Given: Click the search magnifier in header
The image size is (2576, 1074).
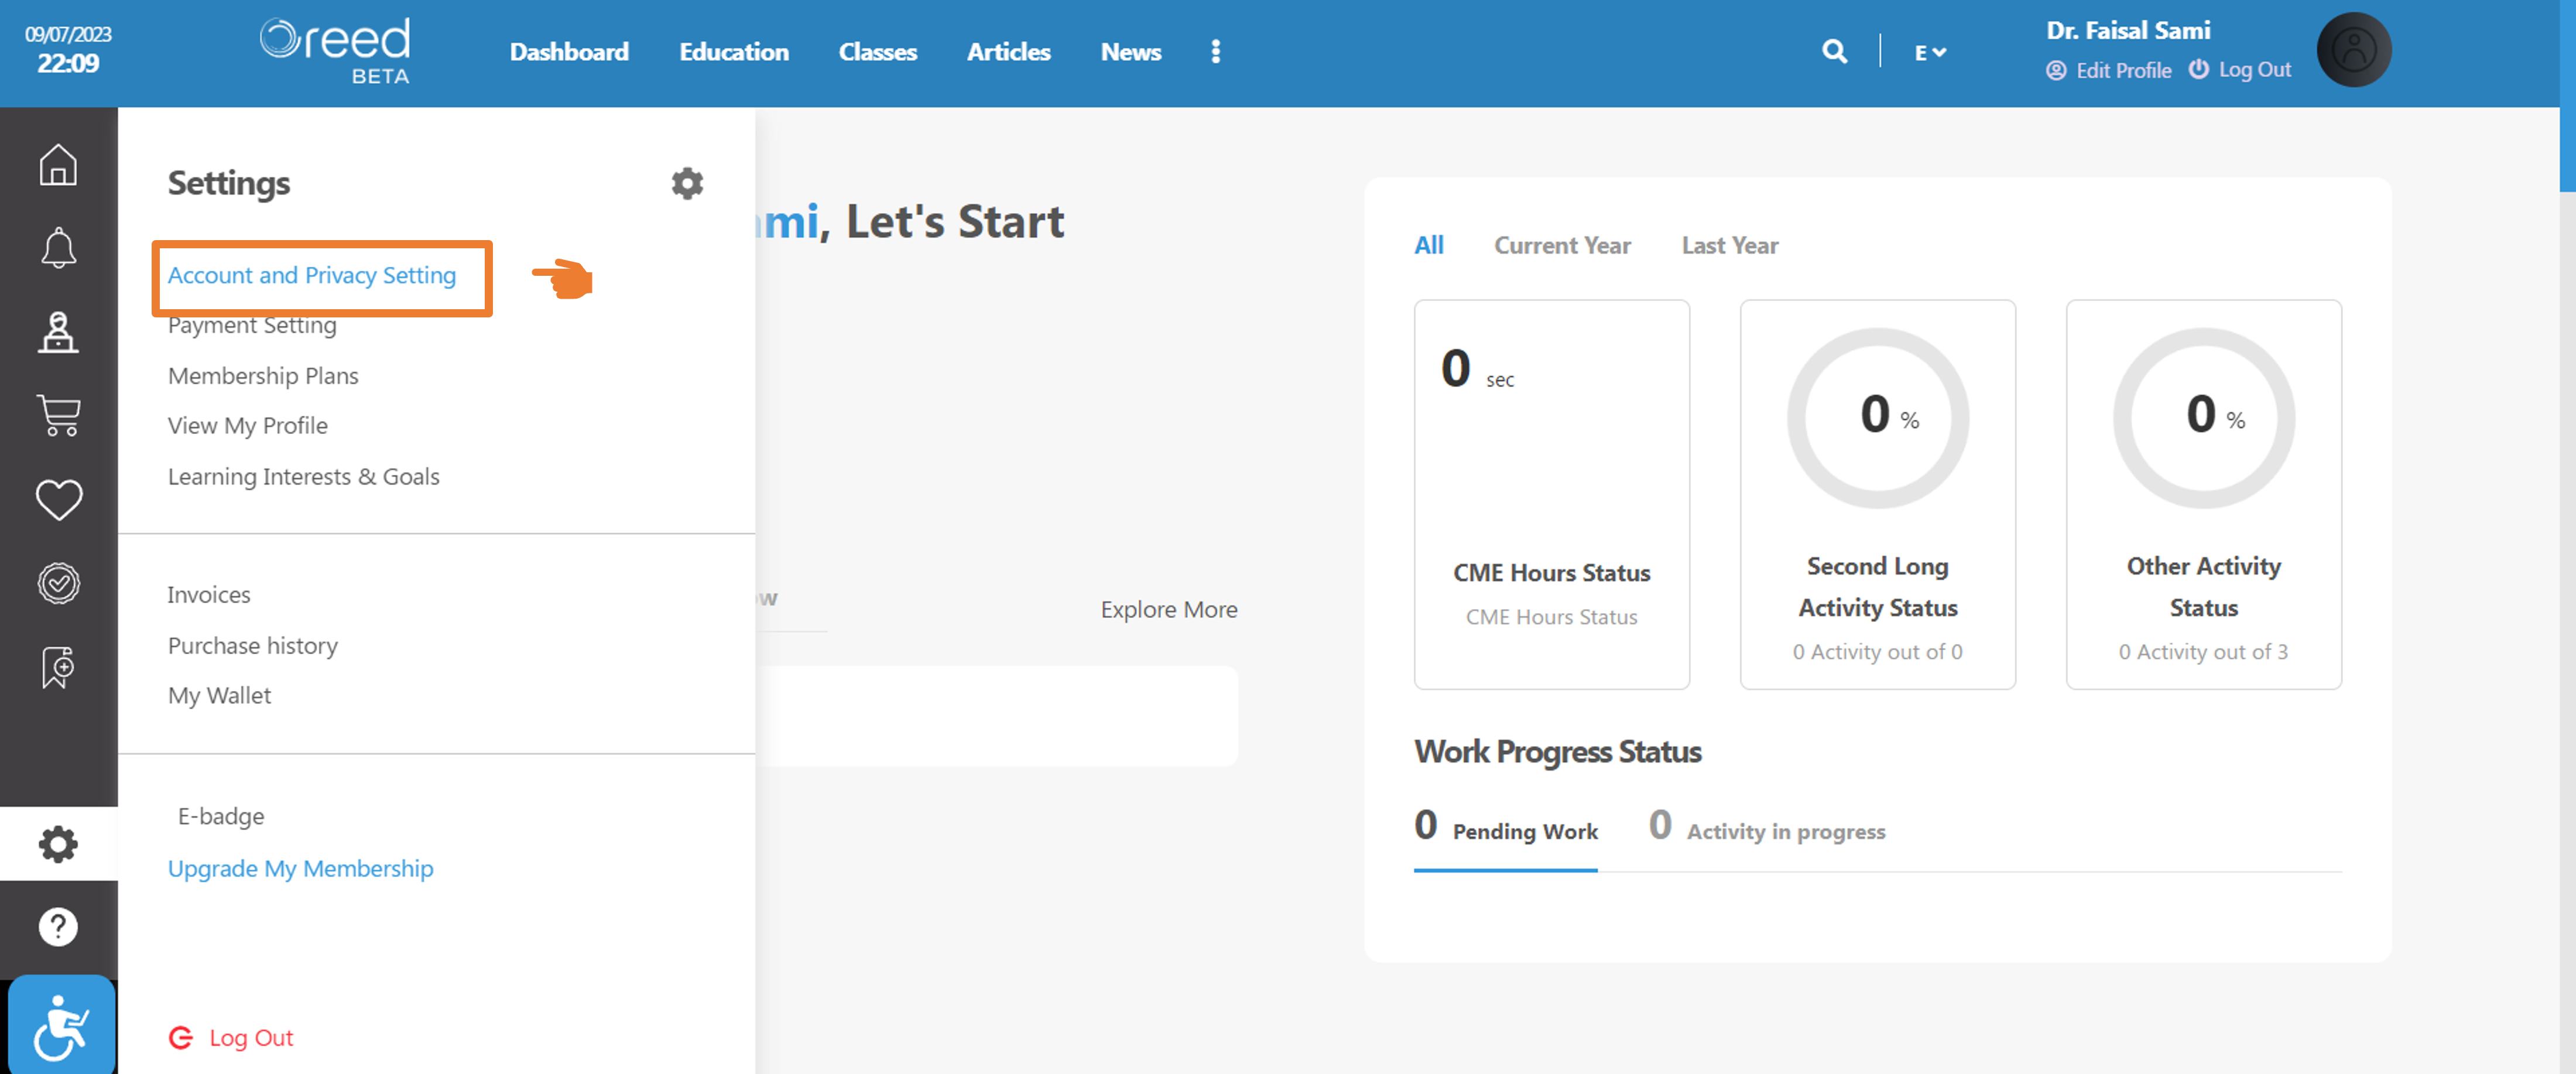Looking at the screenshot, I should coord(1834,51).
